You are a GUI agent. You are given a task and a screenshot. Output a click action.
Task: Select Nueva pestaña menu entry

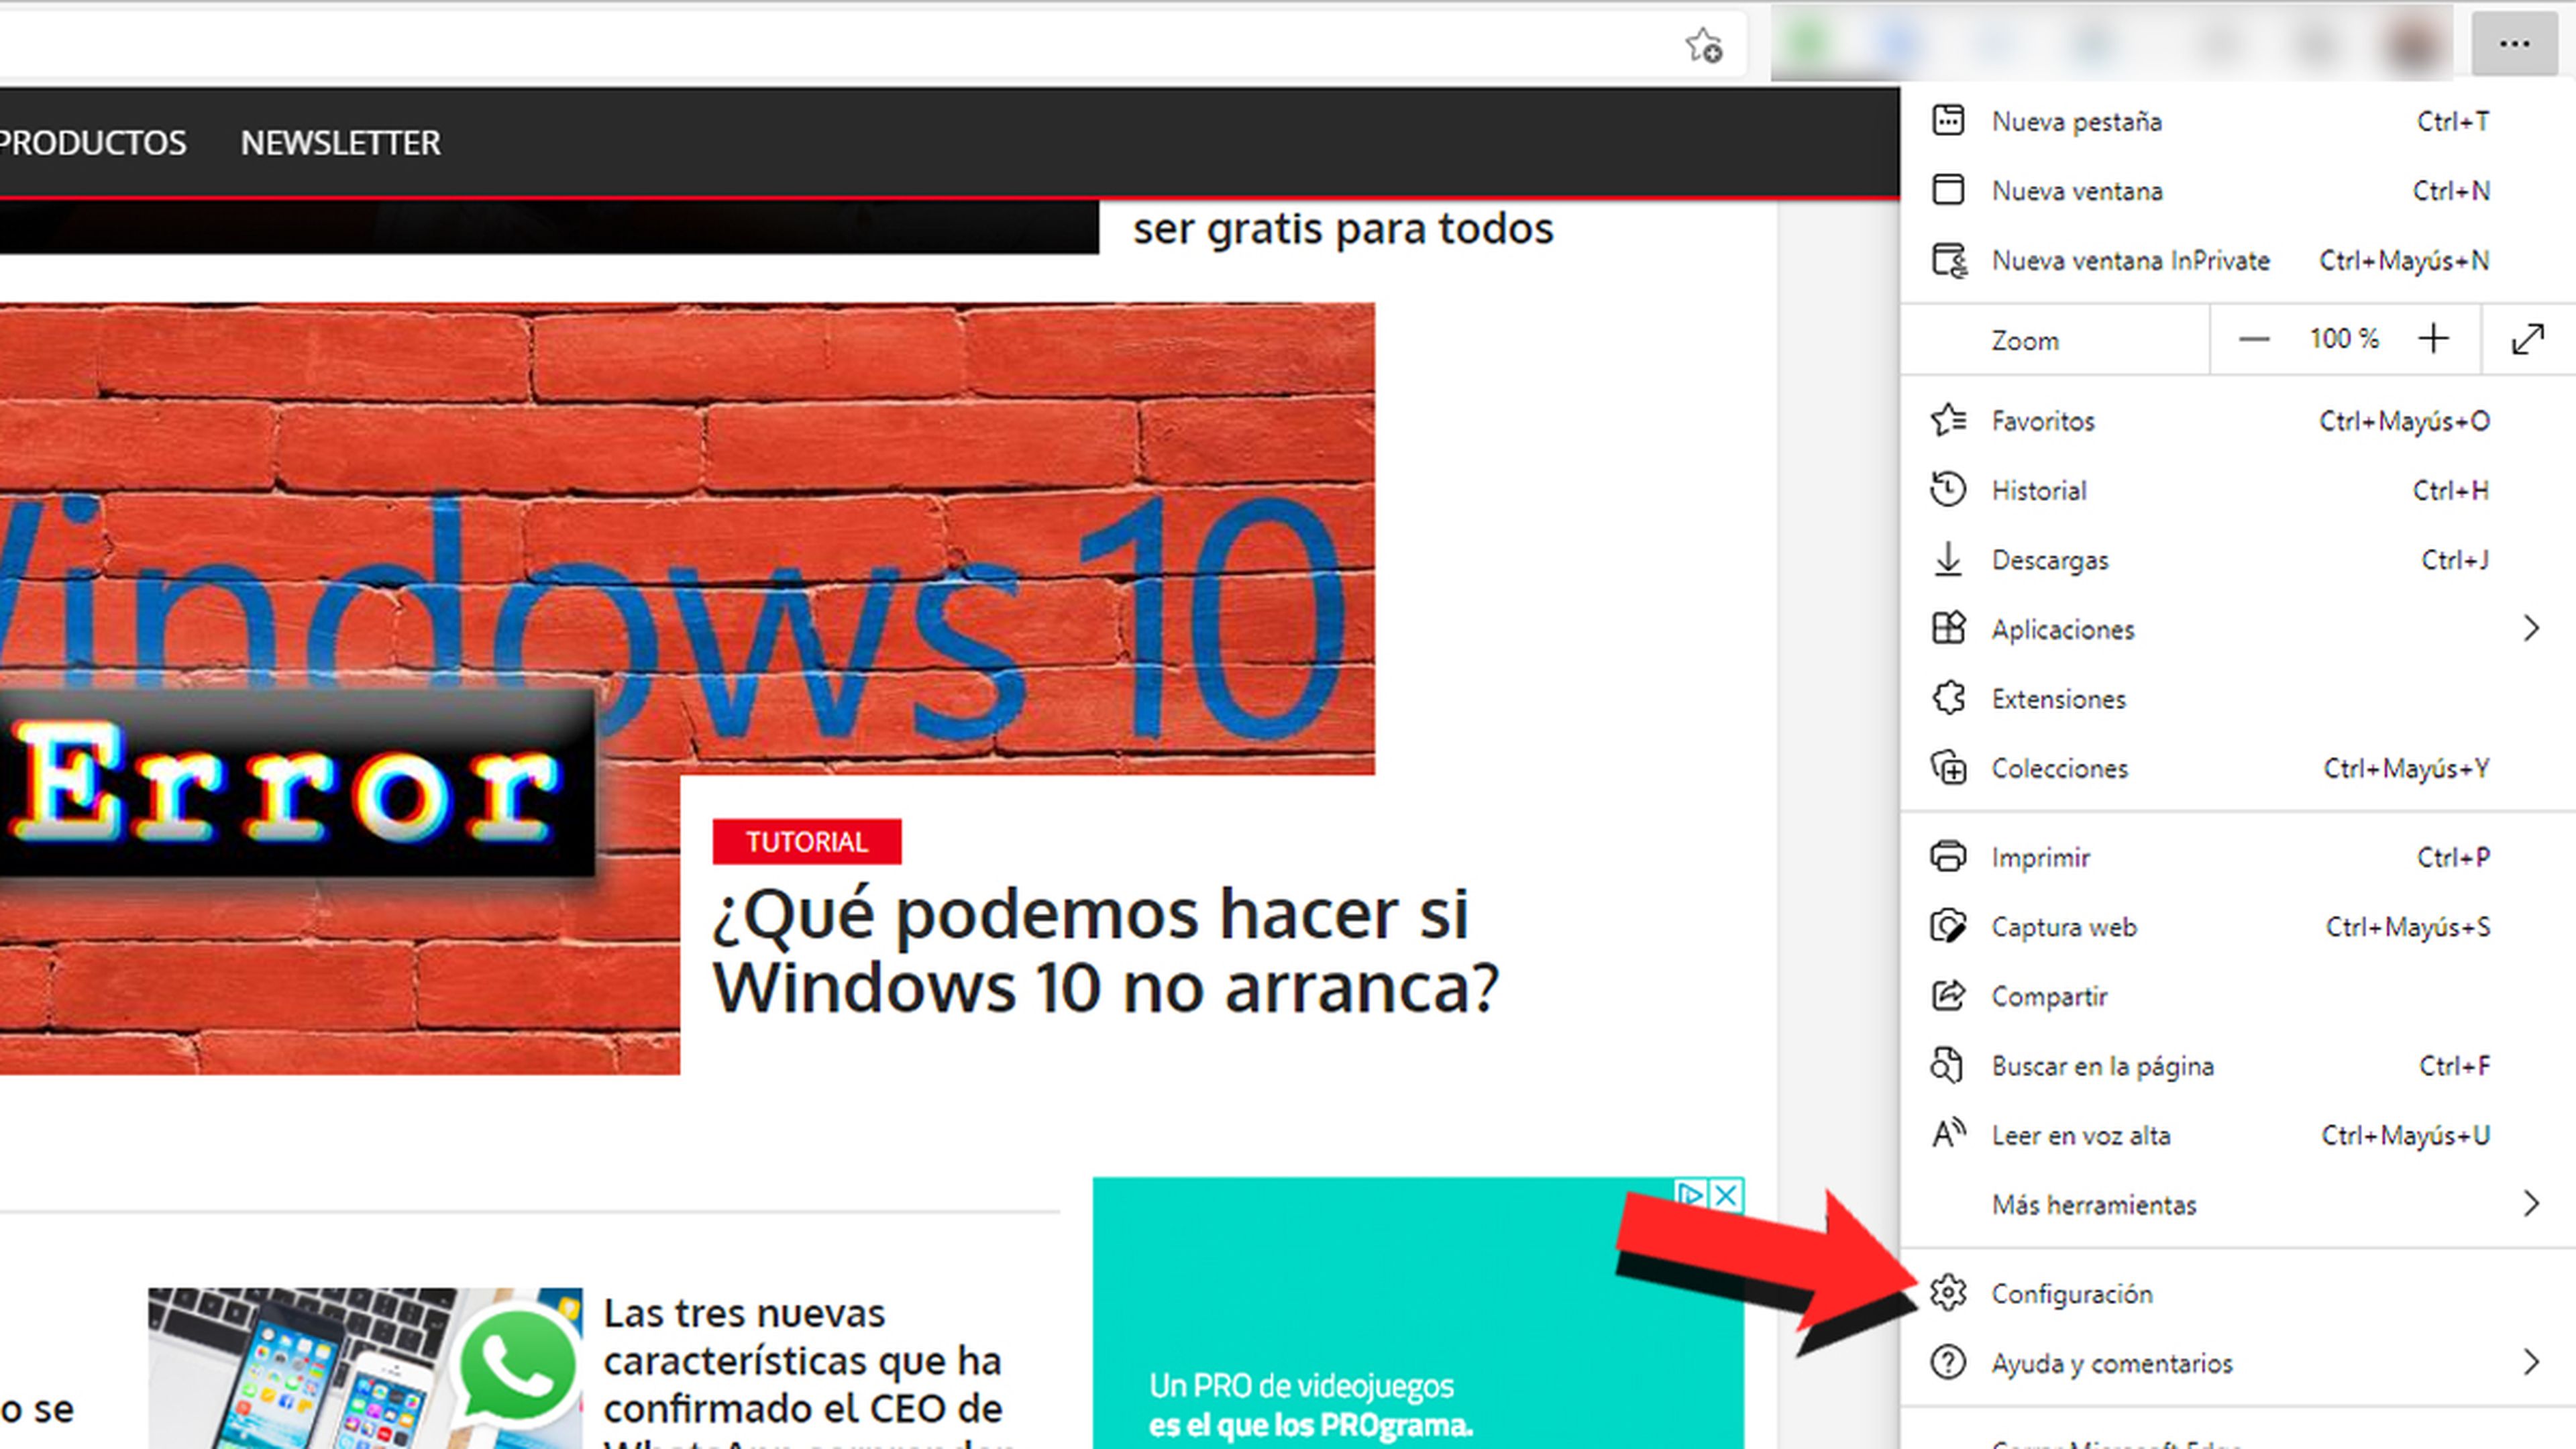(x=2238, y=121)
